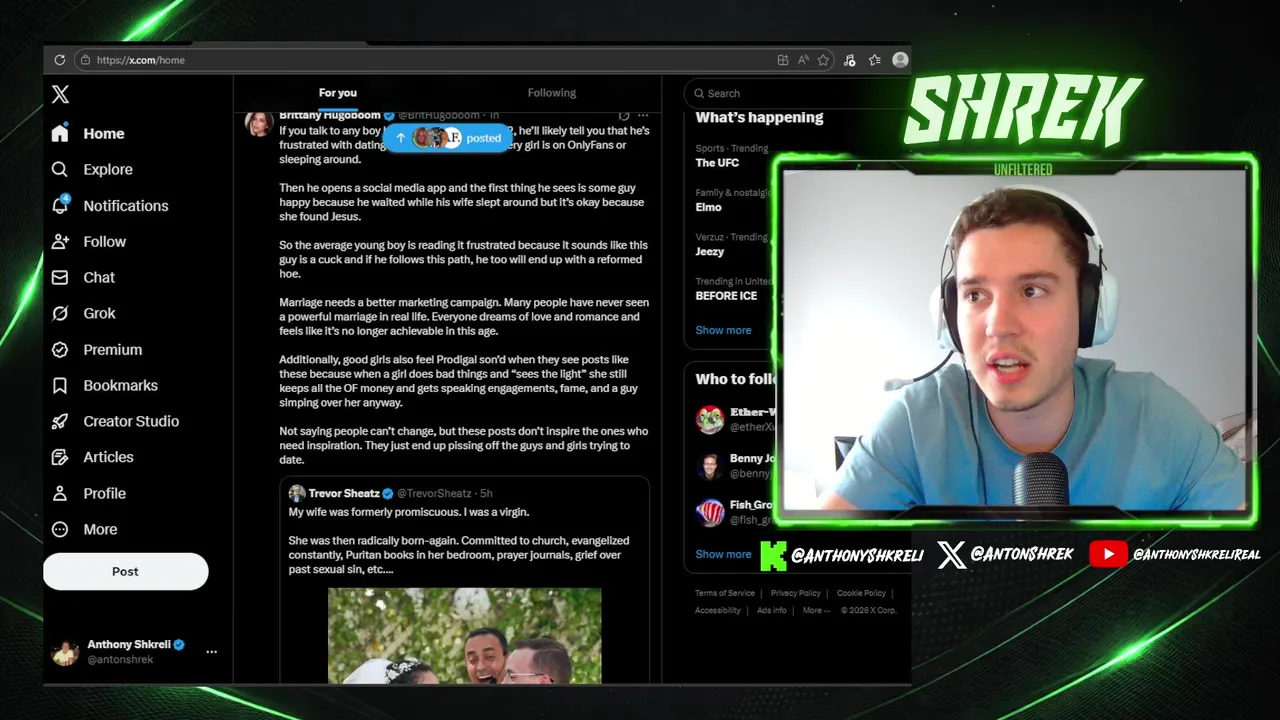
Task: Click the 'Creator Studio' label in sidebar
Action: [x=131, y=421]
